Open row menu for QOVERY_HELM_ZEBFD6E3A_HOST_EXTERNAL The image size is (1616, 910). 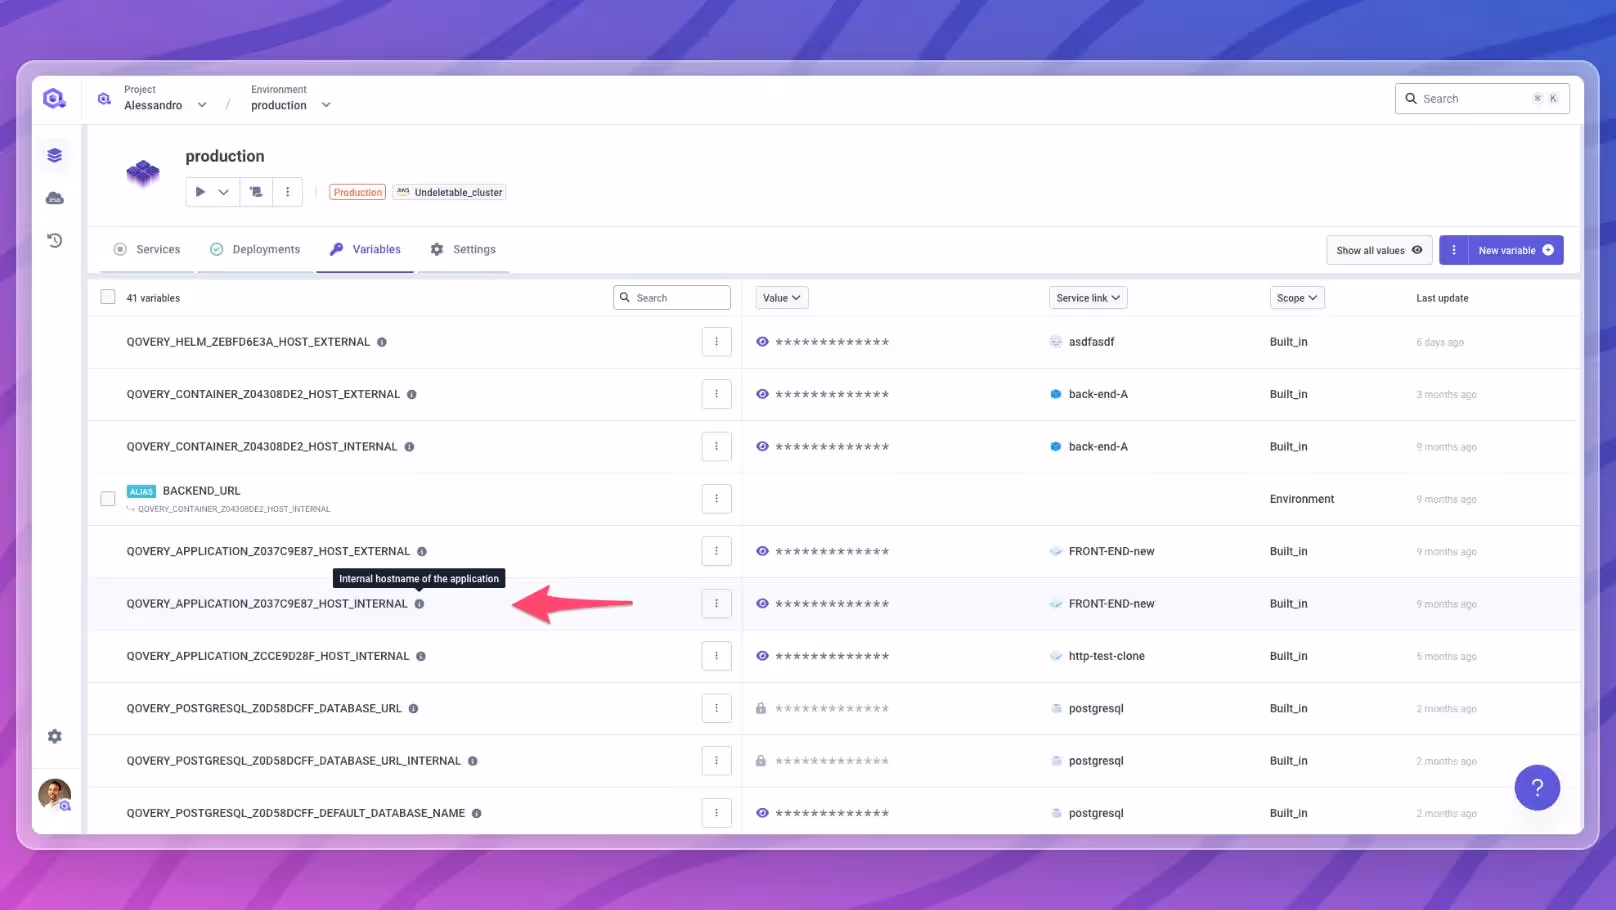point(716,342)
